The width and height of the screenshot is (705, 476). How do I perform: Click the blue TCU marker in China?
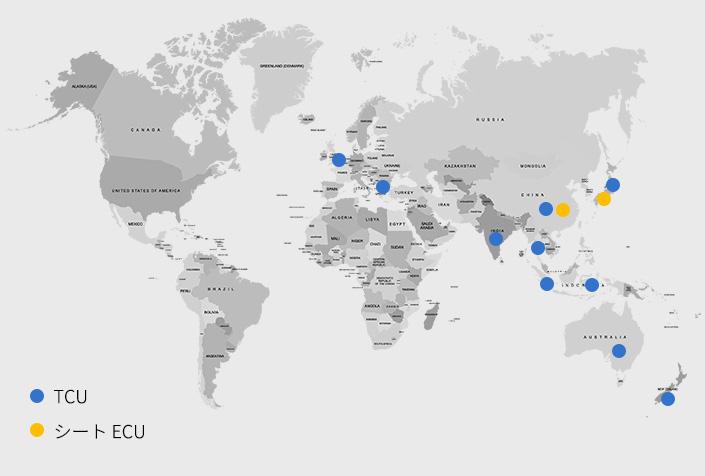tap(546, 209)
